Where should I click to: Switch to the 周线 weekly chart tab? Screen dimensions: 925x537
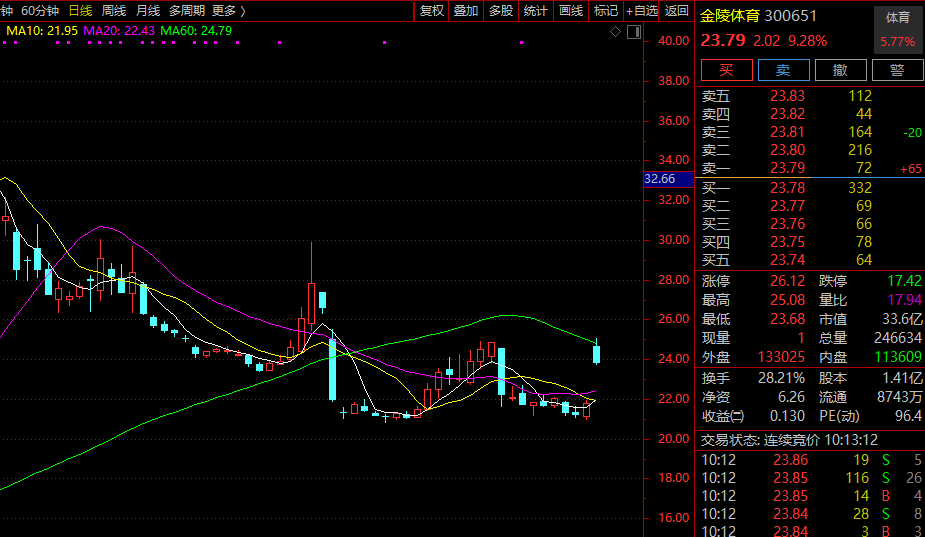point(114,11)
